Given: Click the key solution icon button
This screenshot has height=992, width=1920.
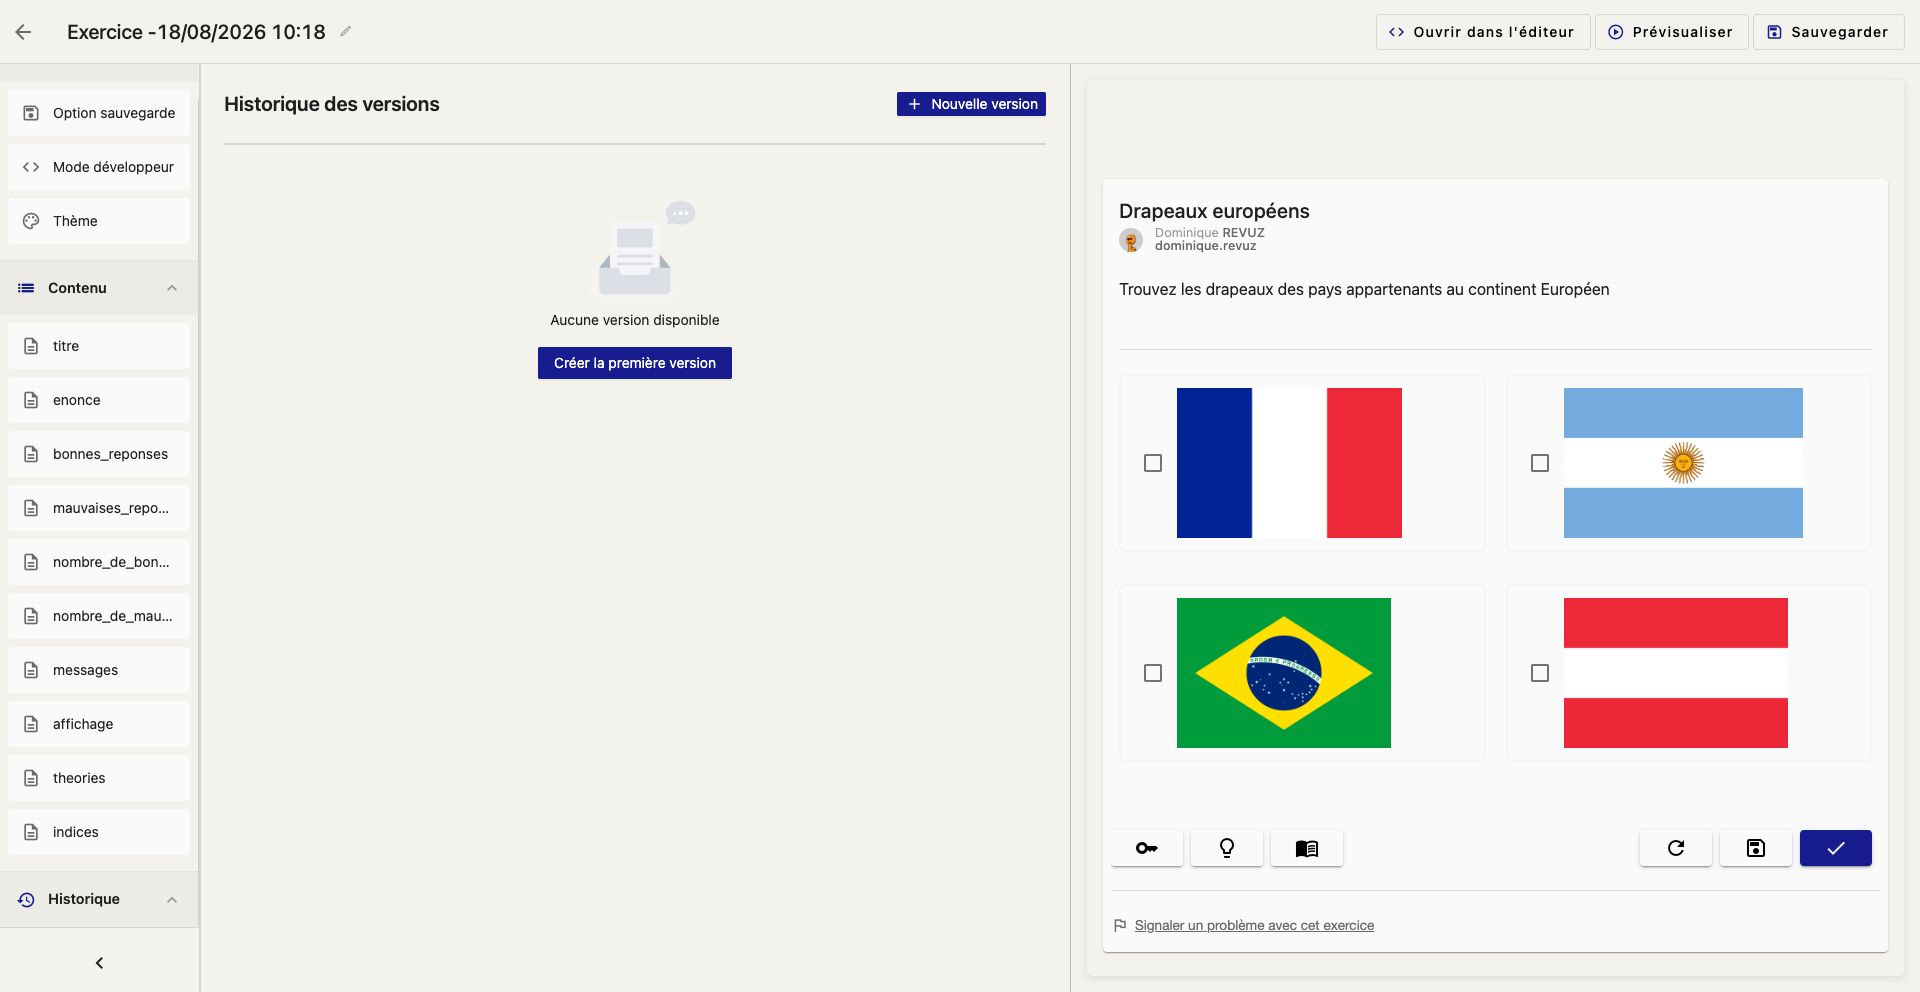Looking at the screenshot, I should coord(1147,848).
